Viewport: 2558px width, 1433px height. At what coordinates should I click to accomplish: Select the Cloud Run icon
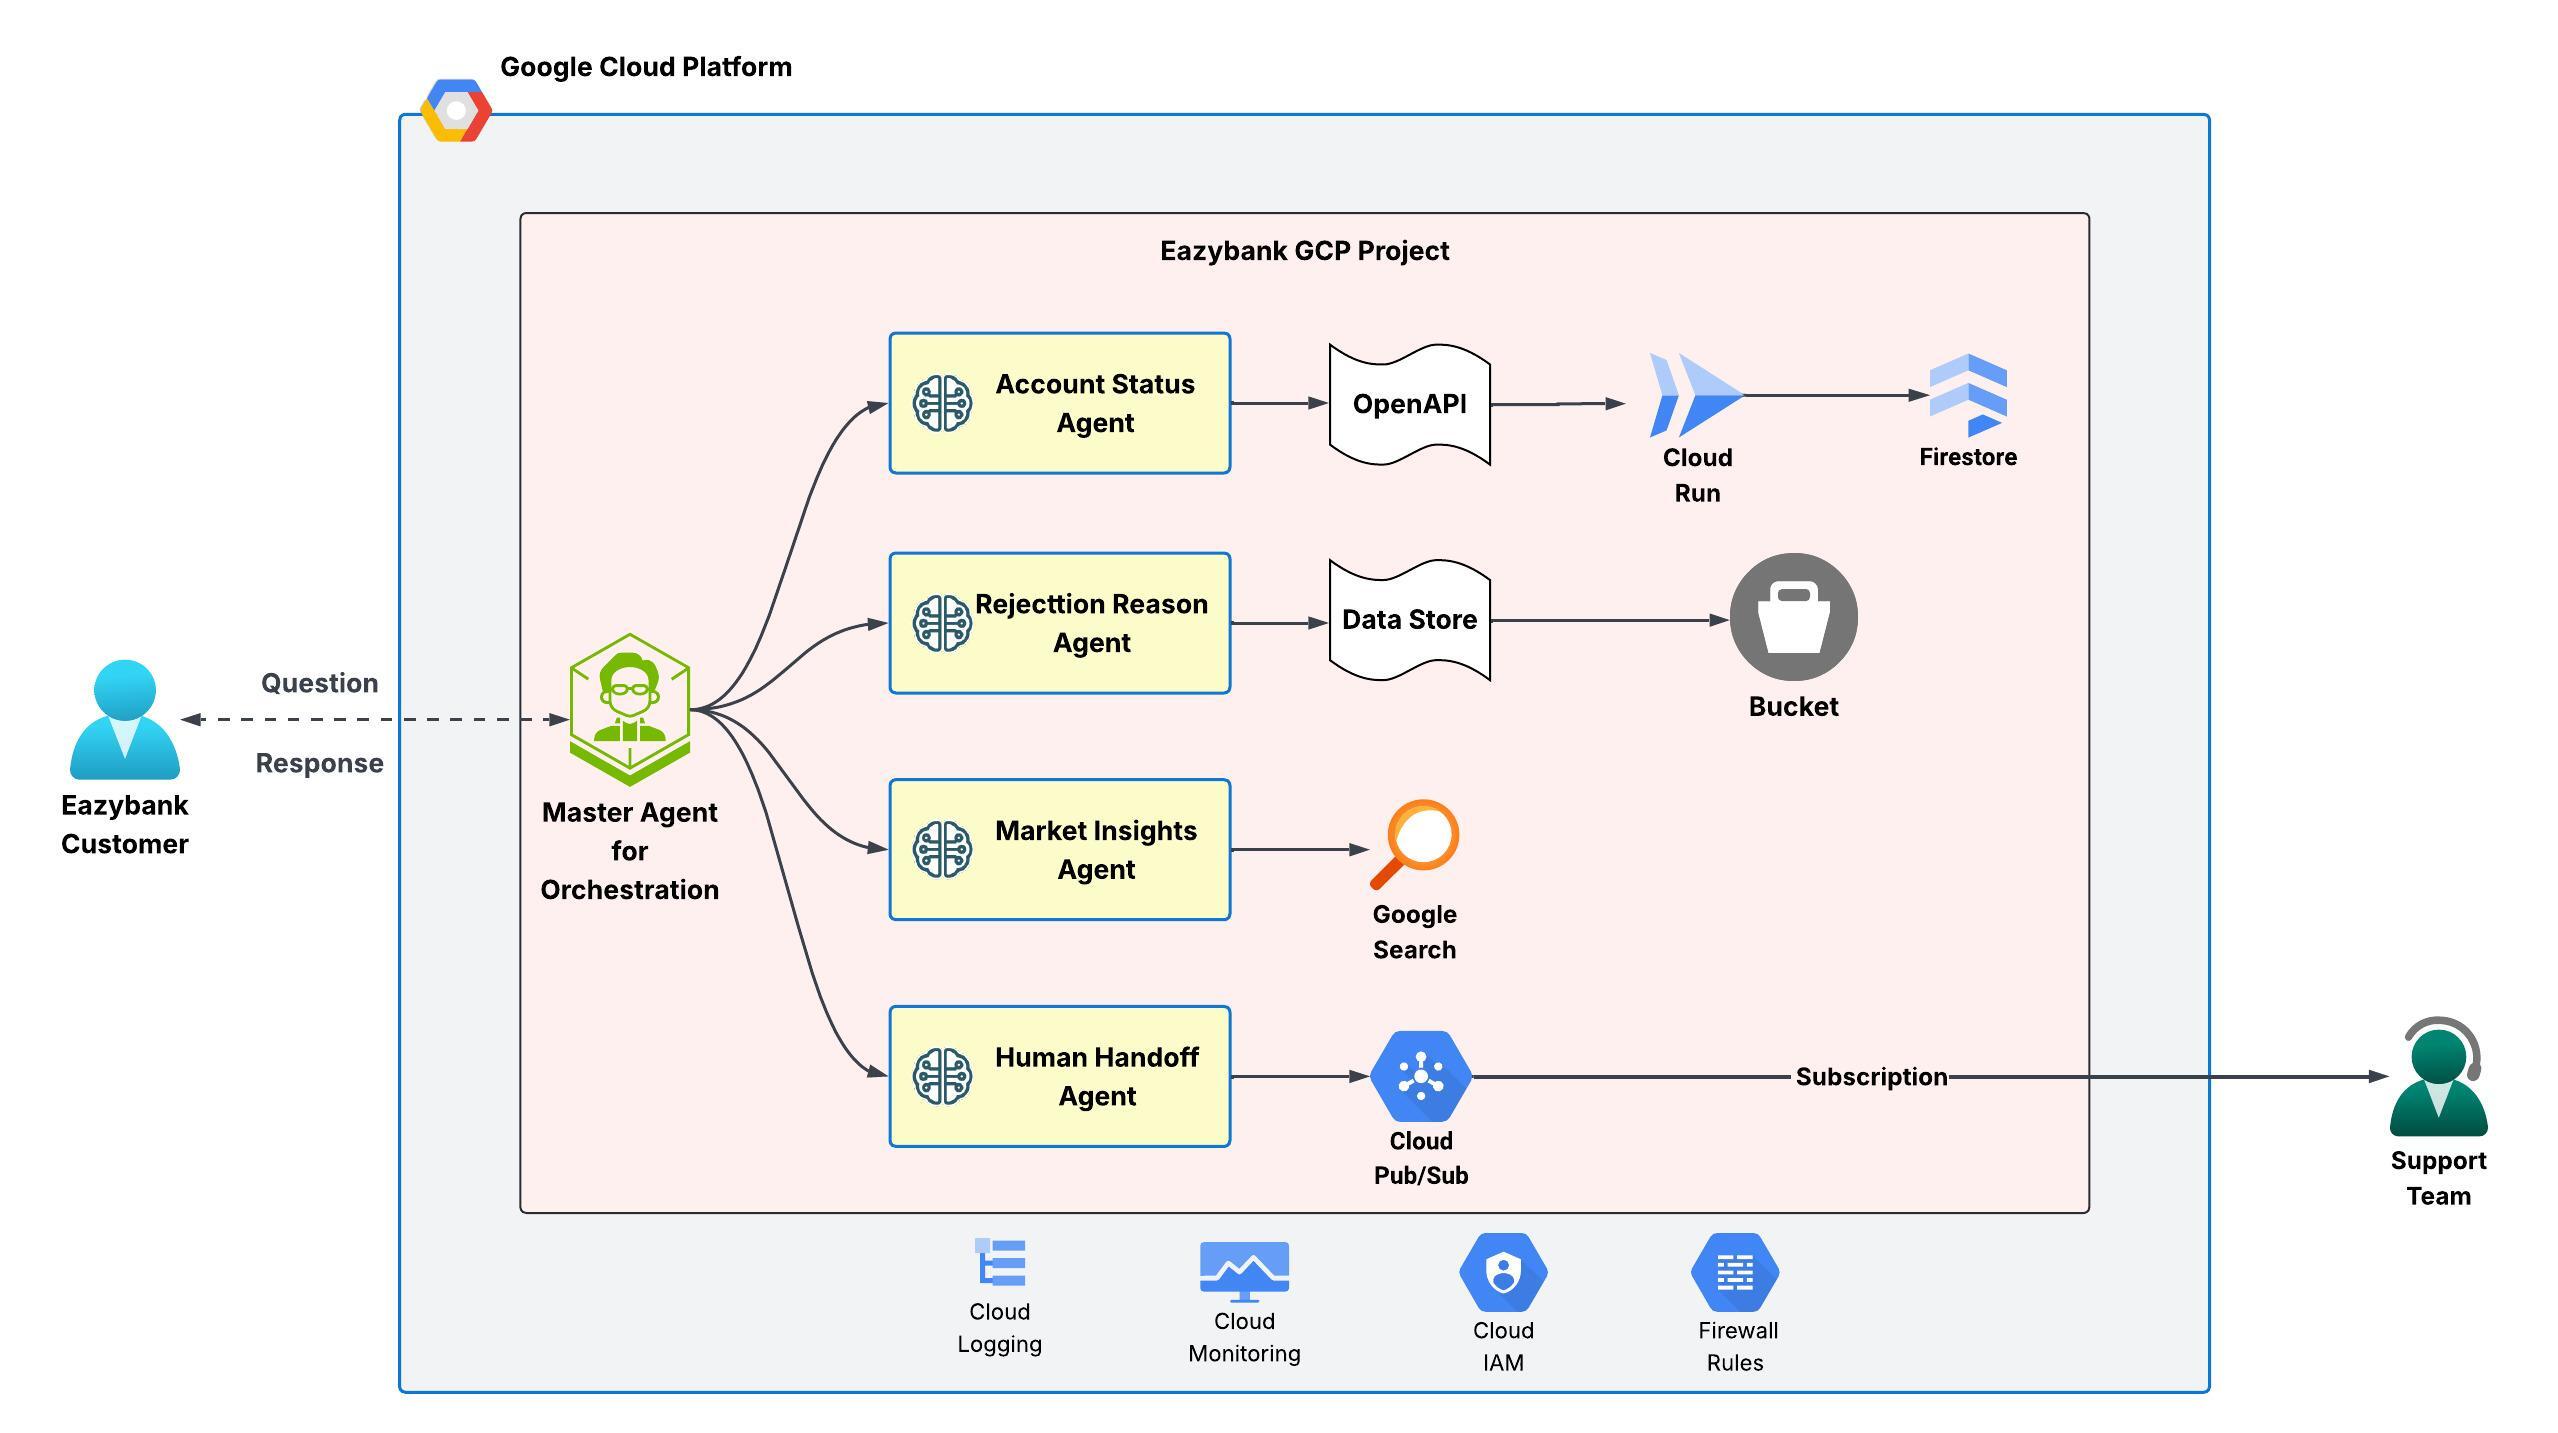1695,395
